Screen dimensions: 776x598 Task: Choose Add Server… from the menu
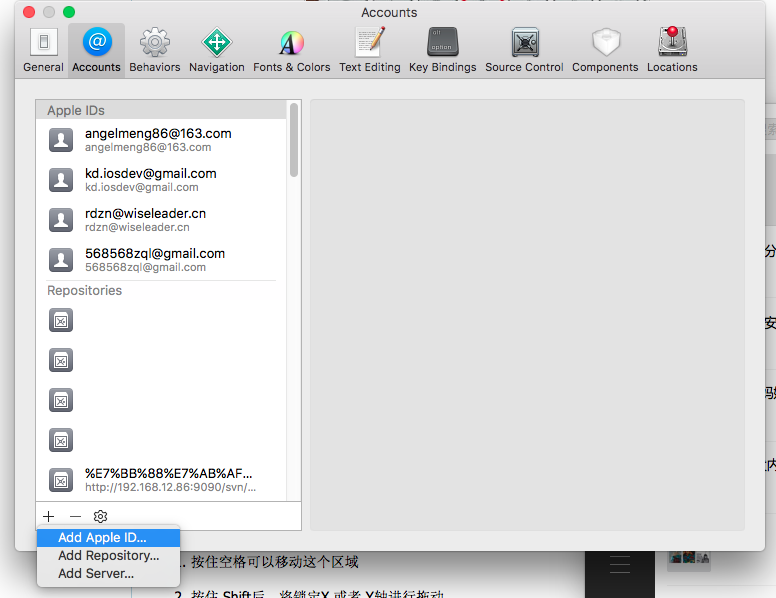[108, 573]
